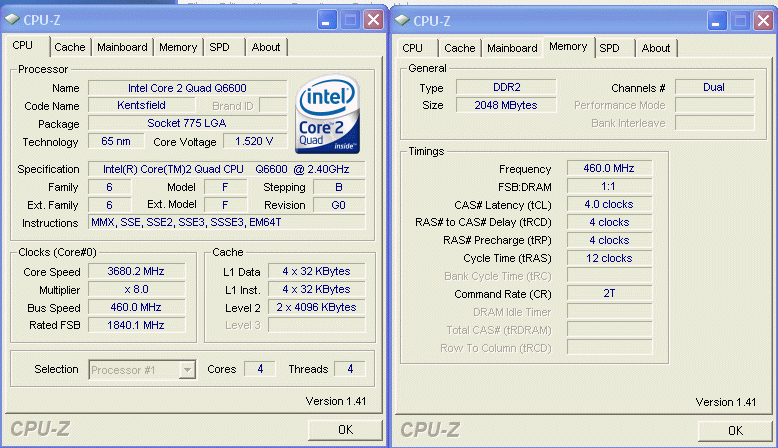Click the RAS# Precharge (tRP) value
Screen dimensions: 778x448
(x=609, y=240)
